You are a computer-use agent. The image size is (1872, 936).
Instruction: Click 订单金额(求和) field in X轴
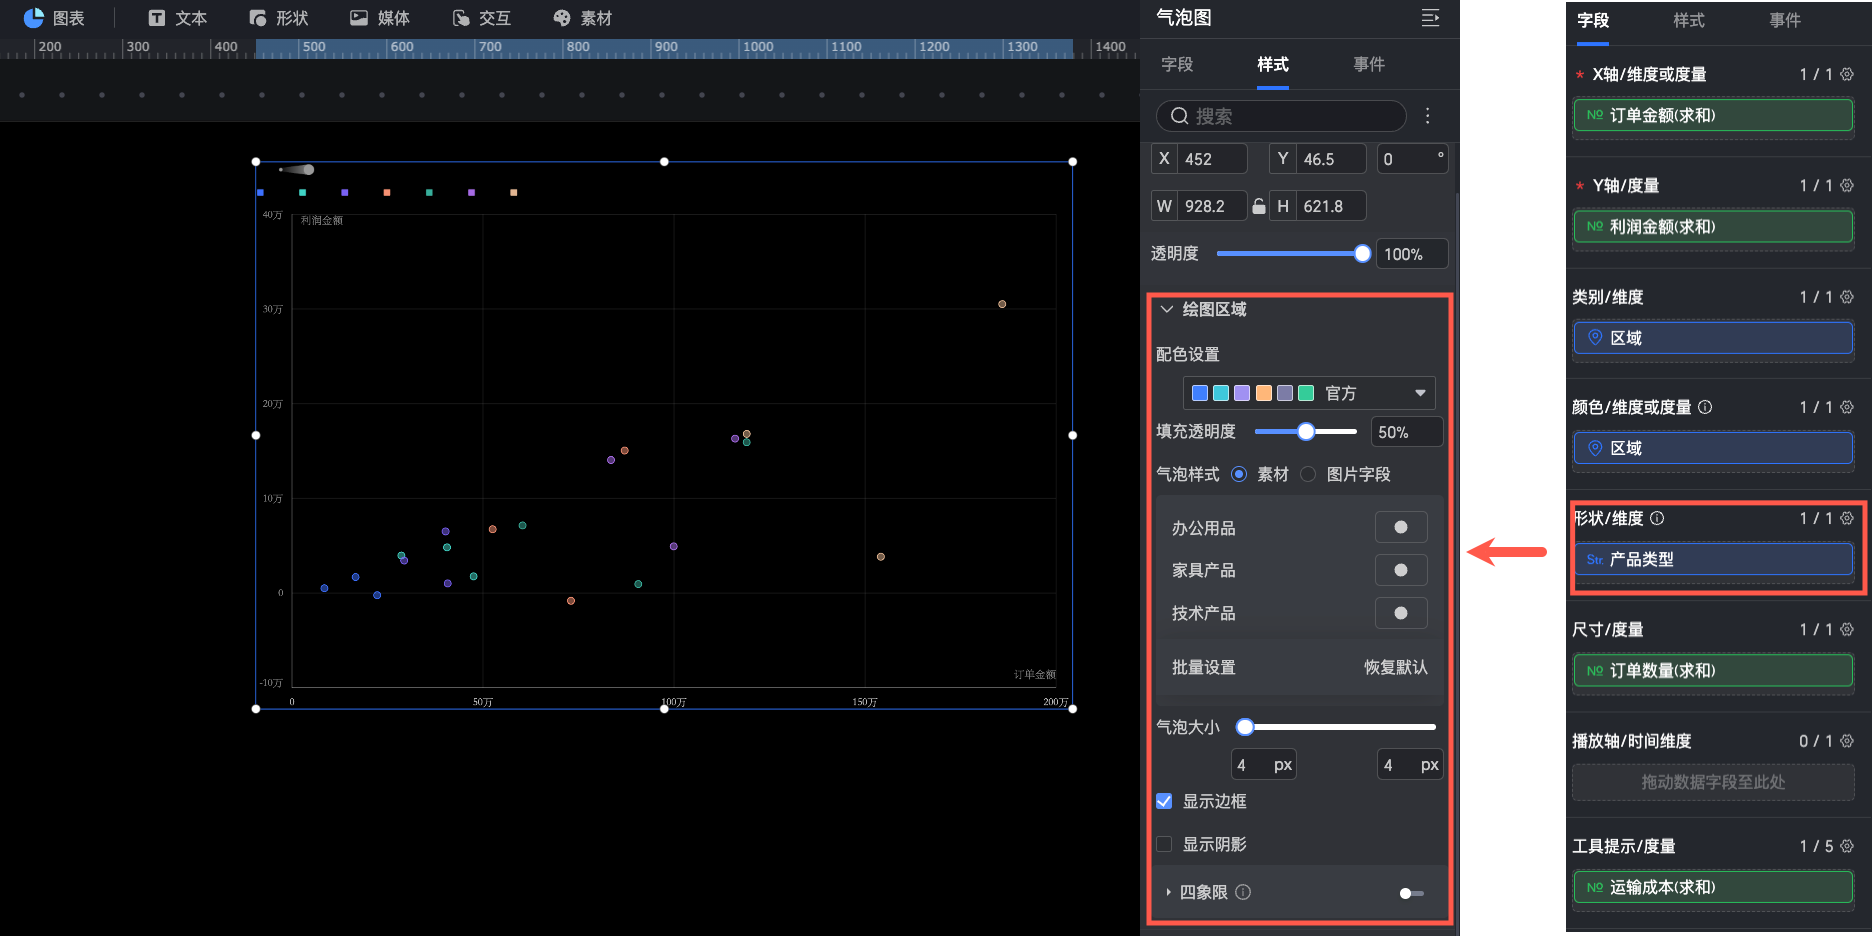click(1713, 115)
